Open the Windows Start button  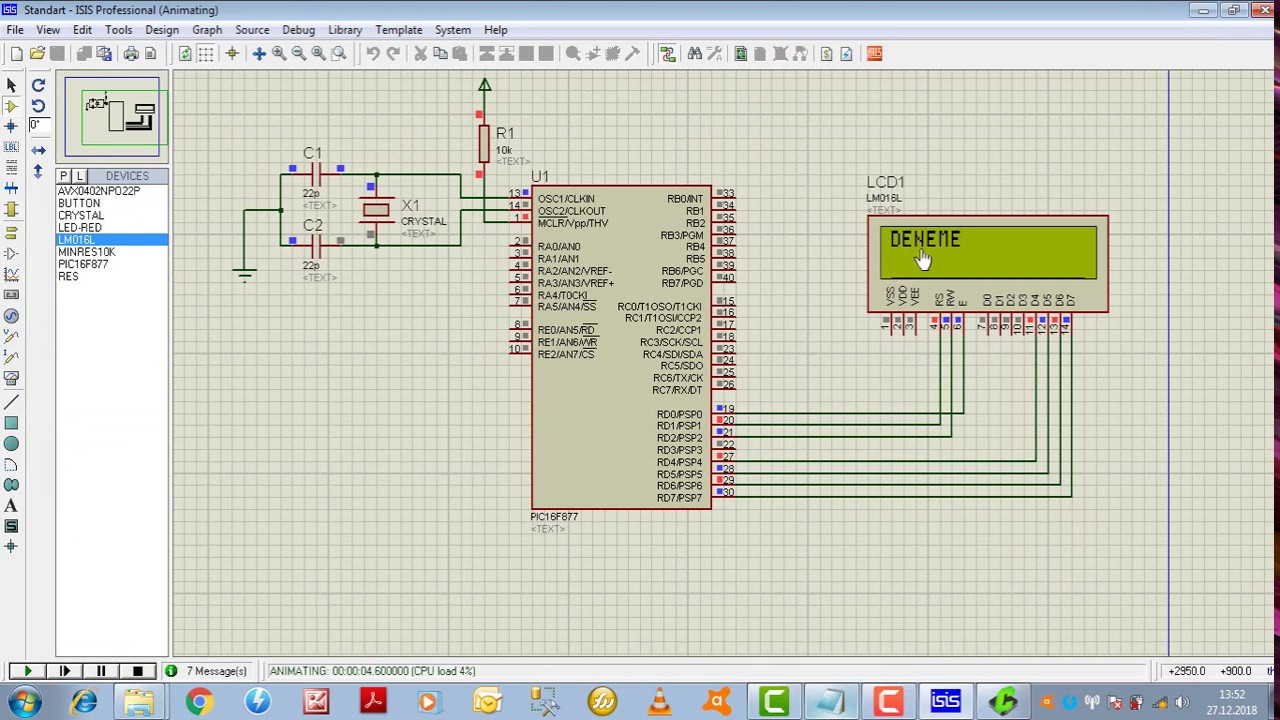pos(24,701)
